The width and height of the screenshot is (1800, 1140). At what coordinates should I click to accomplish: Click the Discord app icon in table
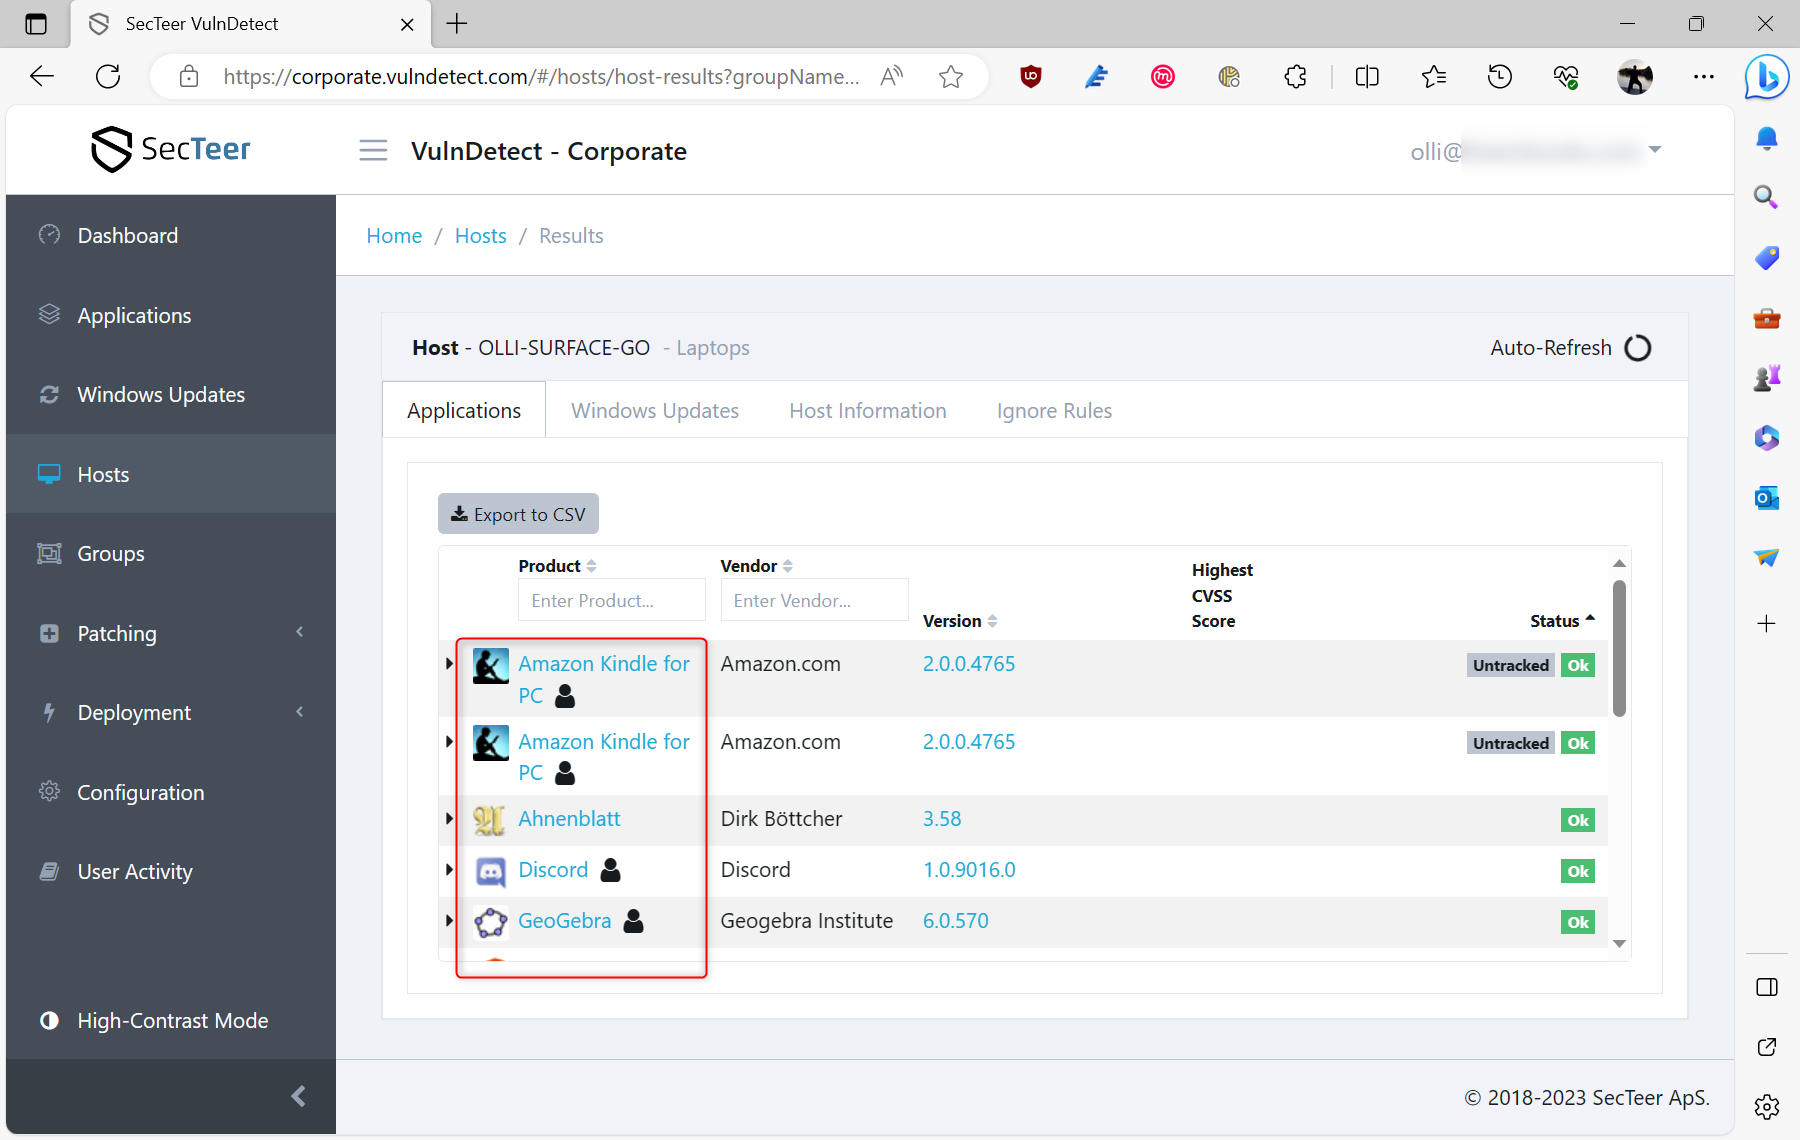[x=490, y=871]
